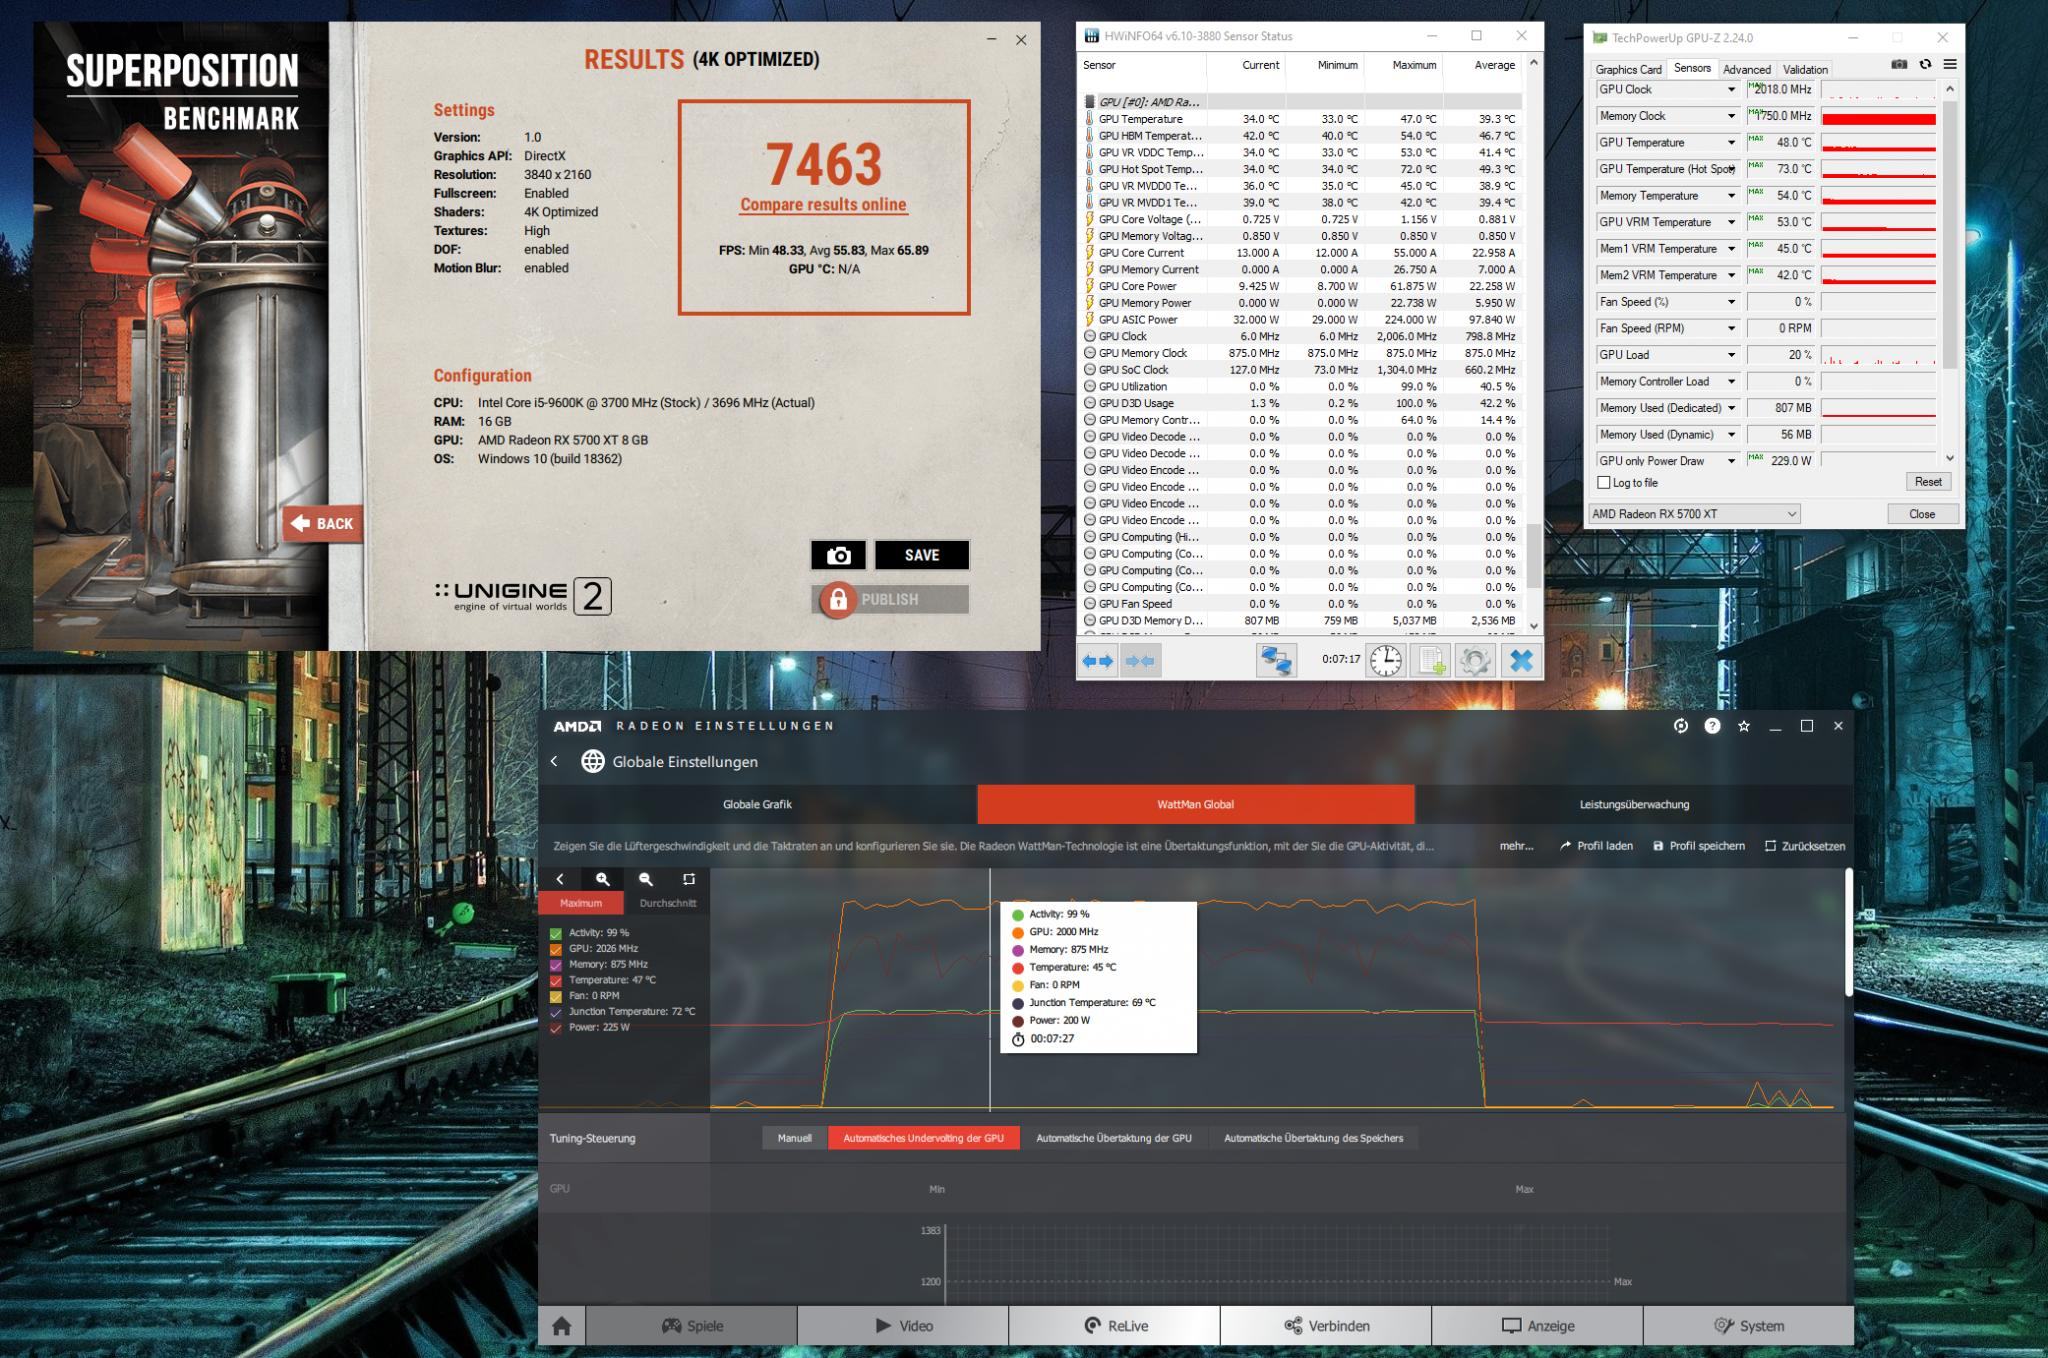Viewport: 2048px width, 1358px height.
Task: Click the zoom-out magnifier on WattMan graph
Action: click(645, 879)
